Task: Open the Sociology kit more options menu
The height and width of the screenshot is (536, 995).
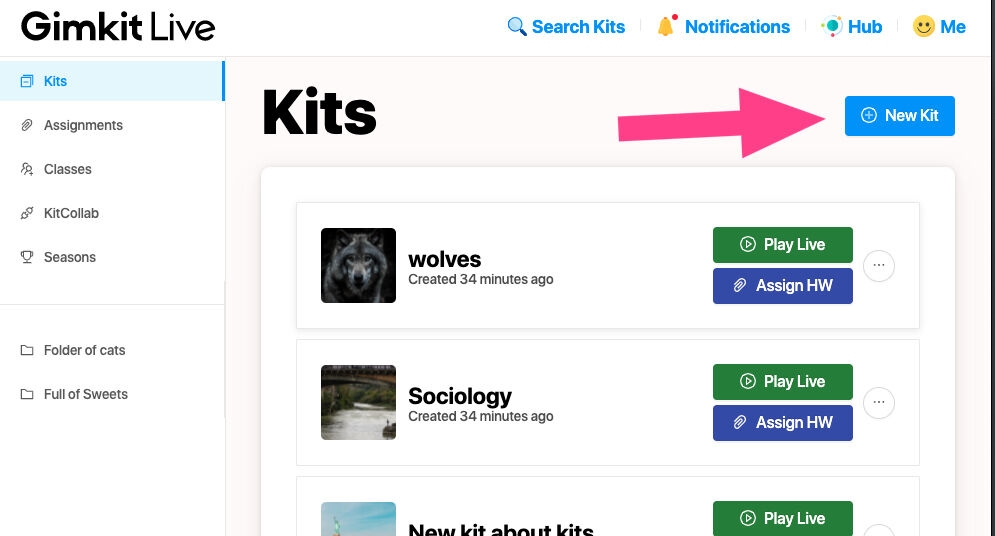Action: tap(879, 403)
